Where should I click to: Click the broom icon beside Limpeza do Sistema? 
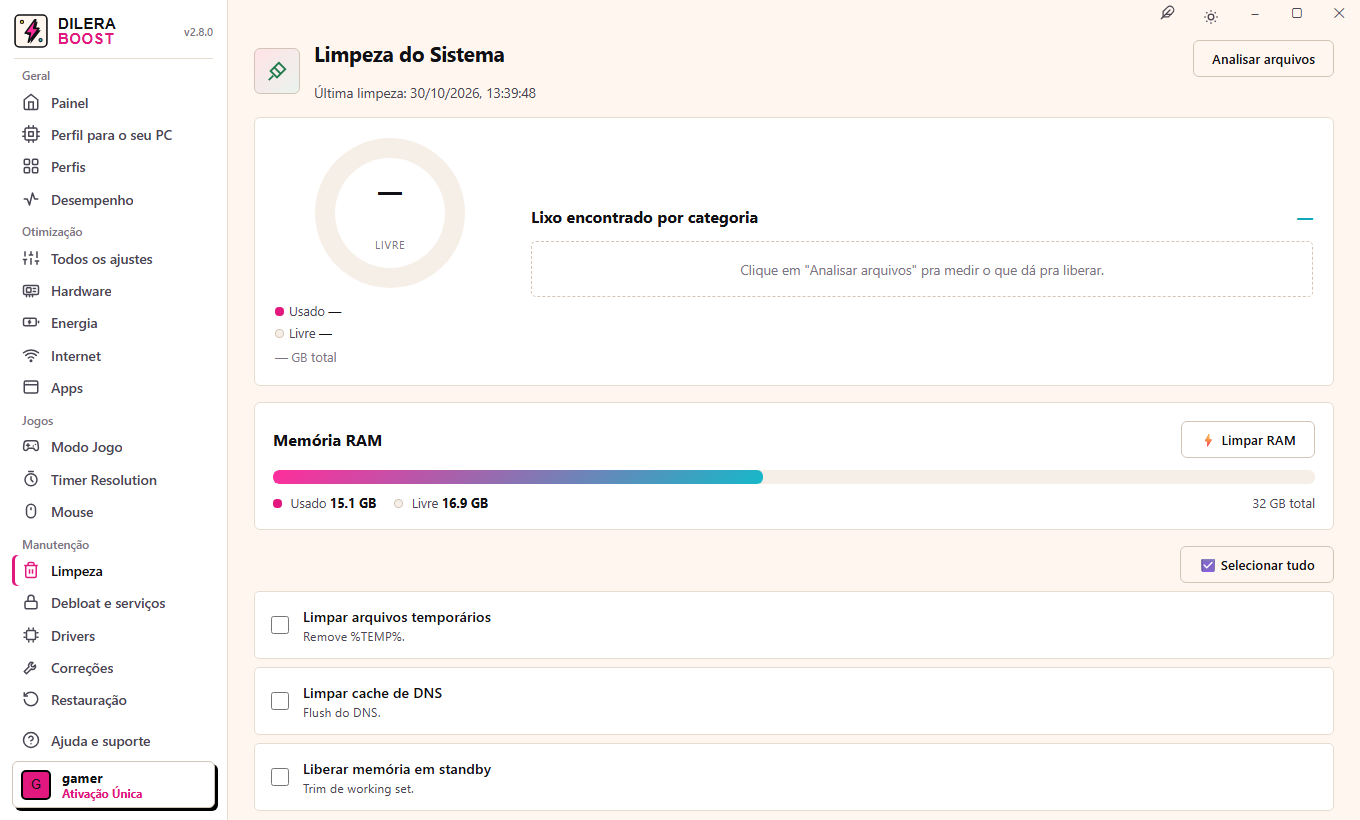pos(277,71)
